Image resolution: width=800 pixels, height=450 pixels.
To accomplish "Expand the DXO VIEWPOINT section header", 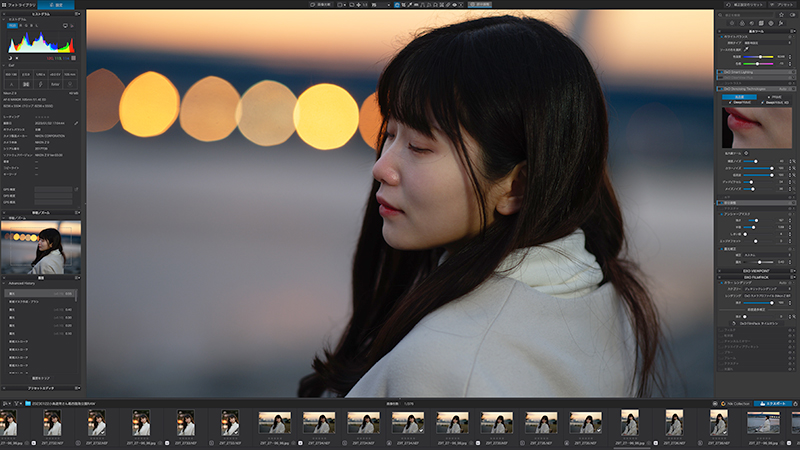I will click(x=756, y=271).
